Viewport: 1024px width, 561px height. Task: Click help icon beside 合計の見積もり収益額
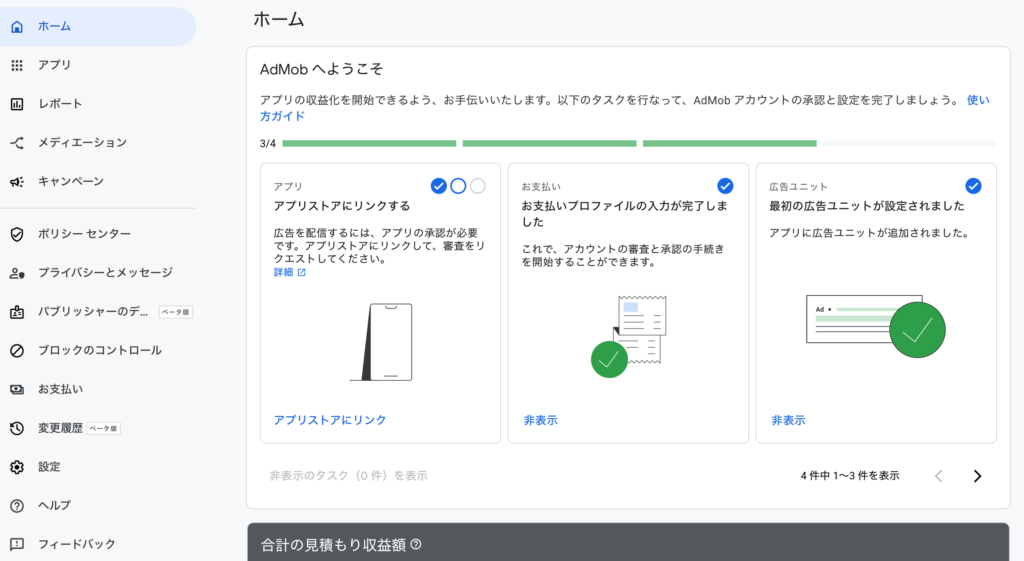(x=416, y=545)
